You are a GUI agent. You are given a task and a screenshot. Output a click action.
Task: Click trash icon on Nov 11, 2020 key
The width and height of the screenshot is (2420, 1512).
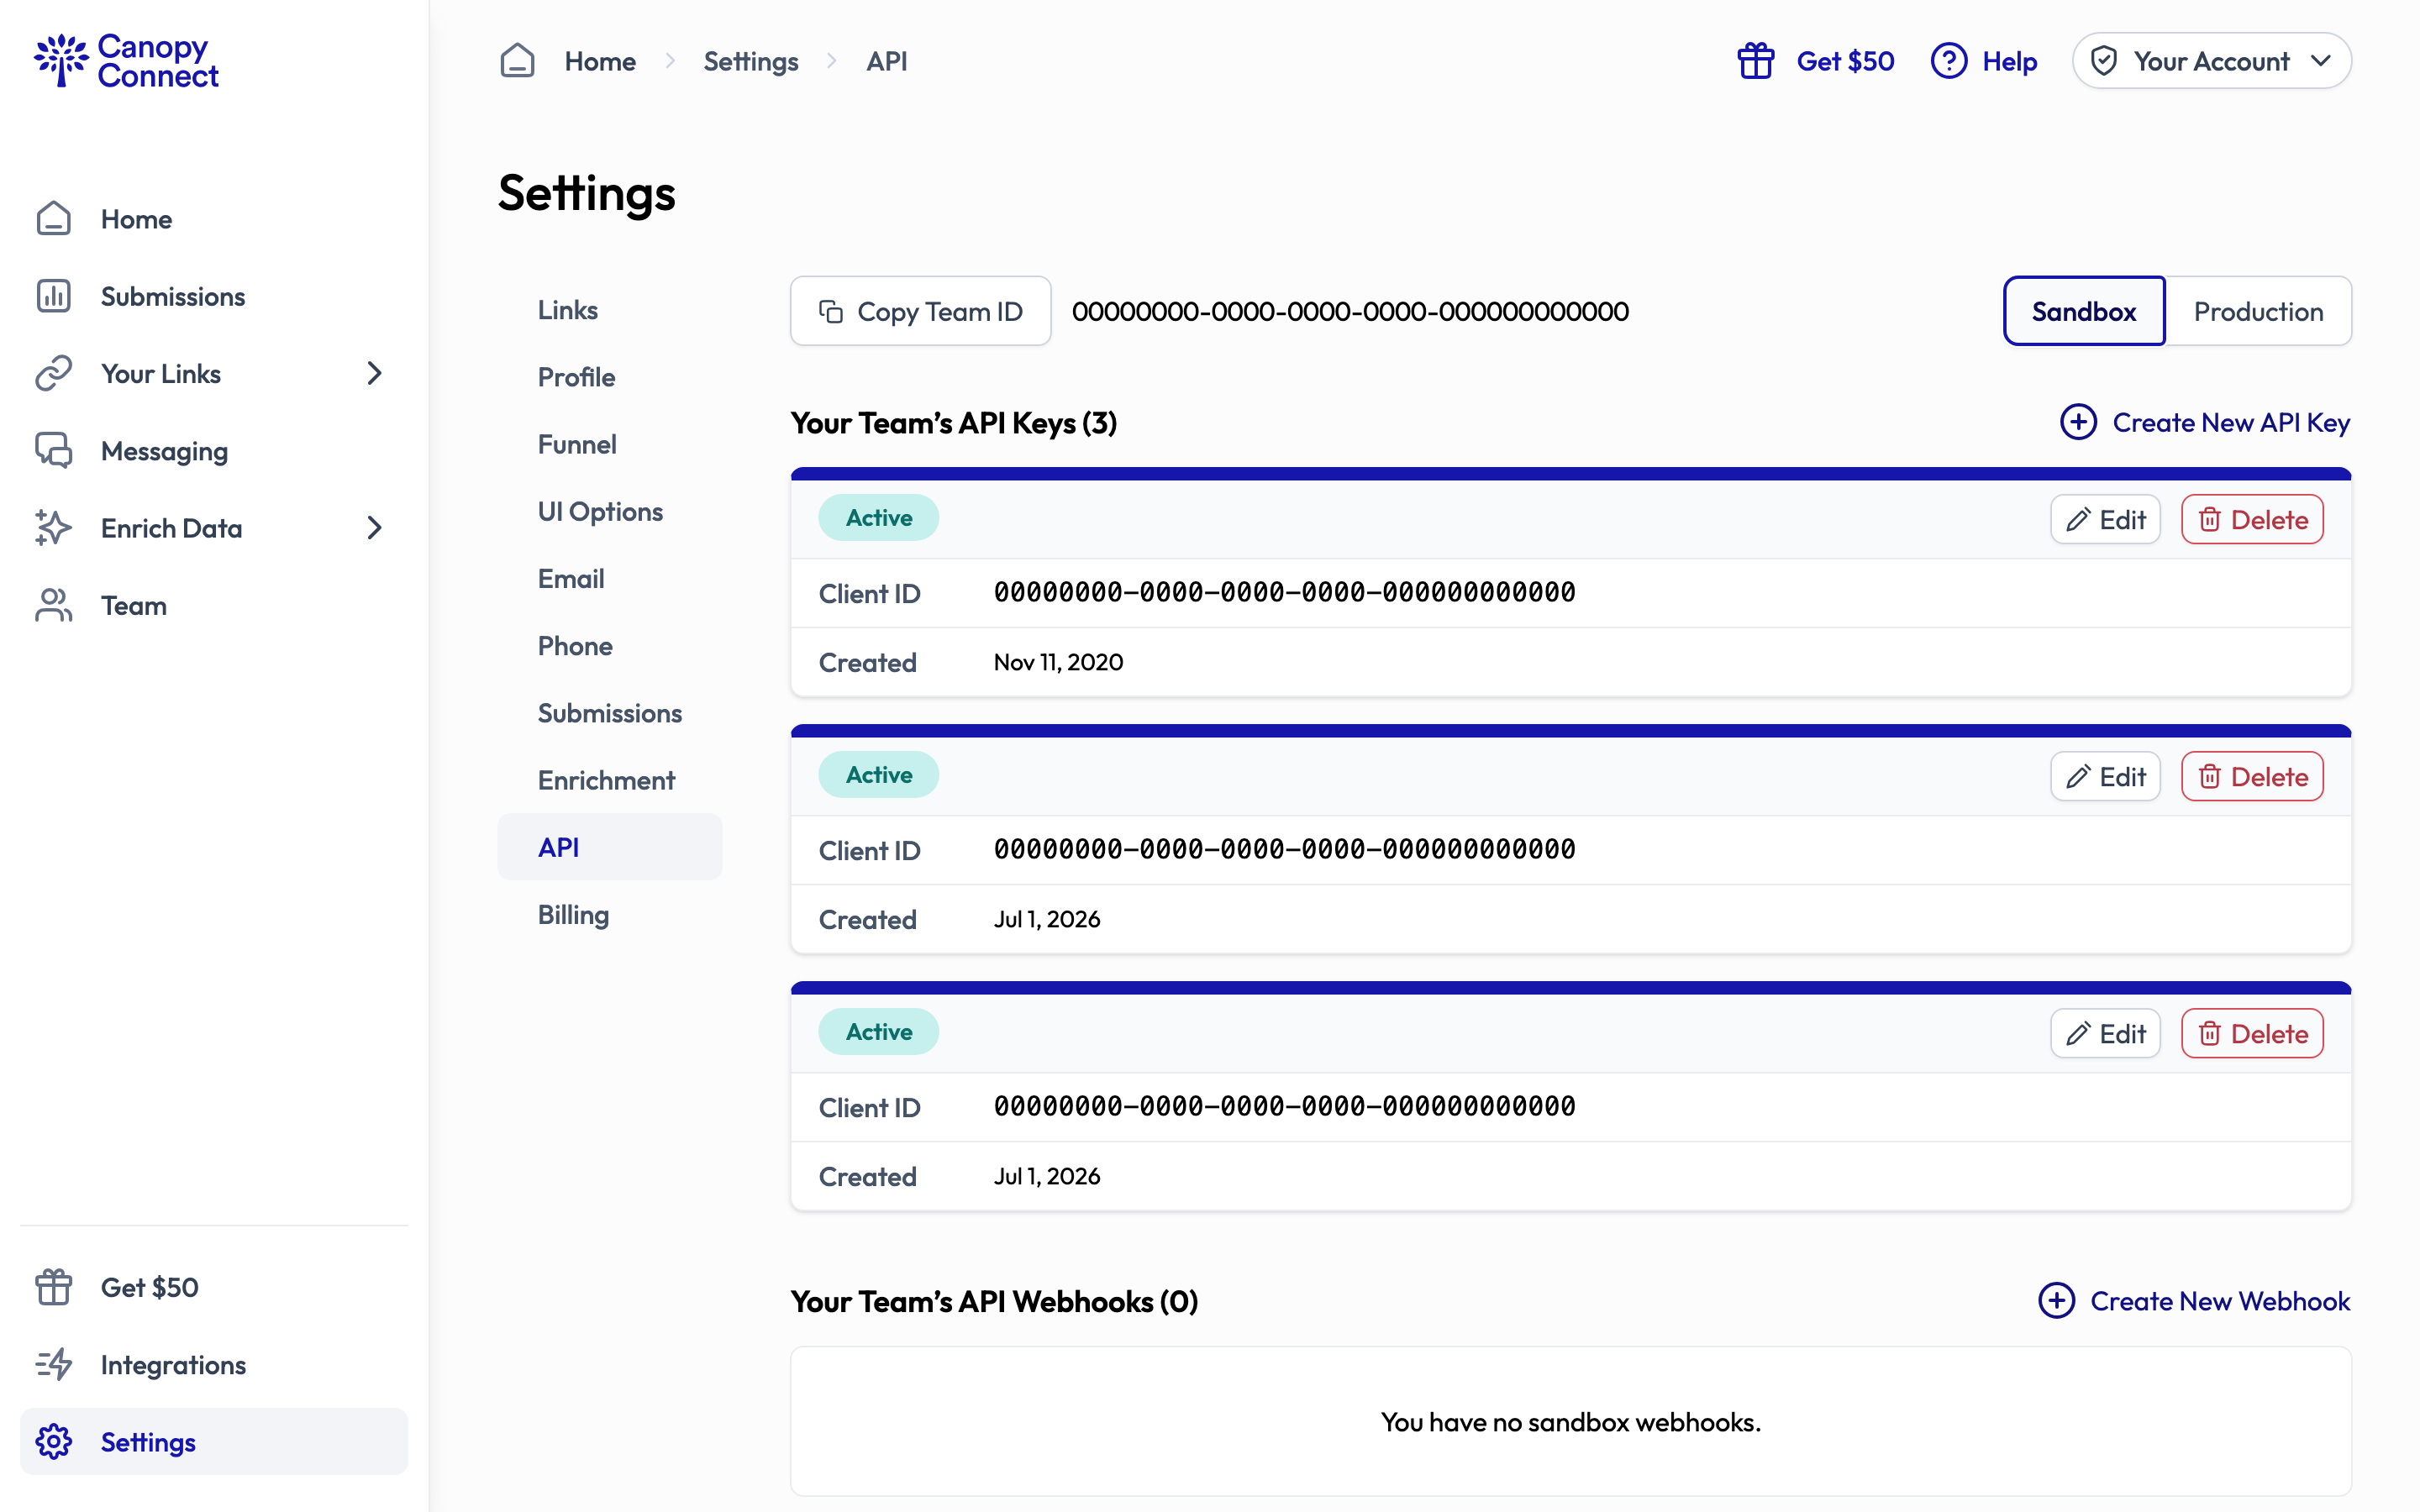pos(2210,519)
